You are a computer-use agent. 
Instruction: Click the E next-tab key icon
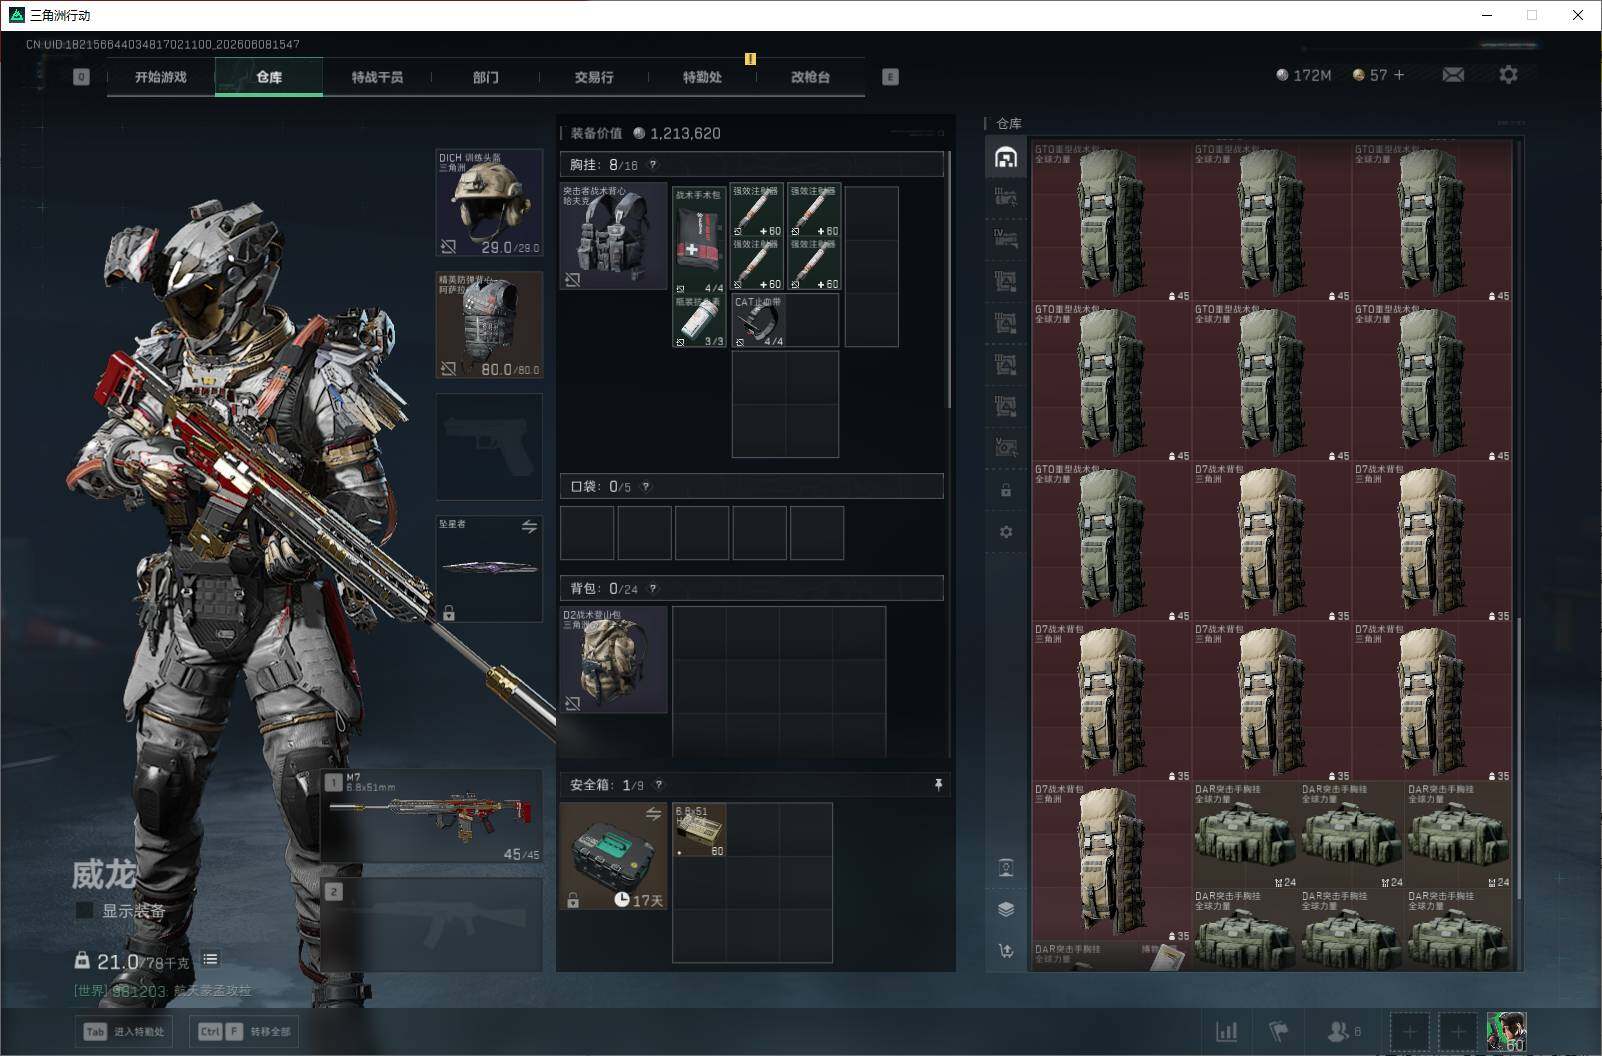890,77
